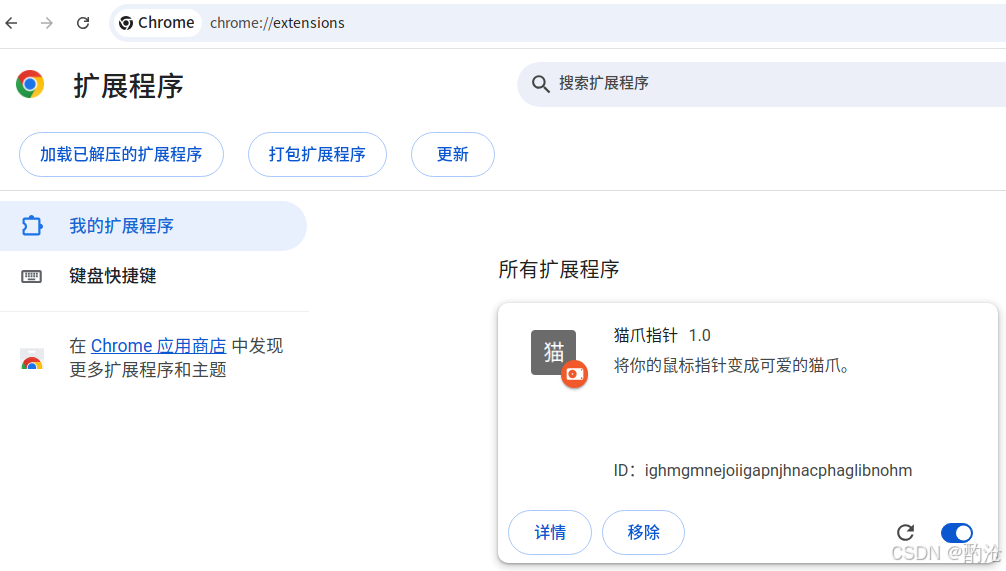
Task: Click the 更新 button
Action: (452, 155)
